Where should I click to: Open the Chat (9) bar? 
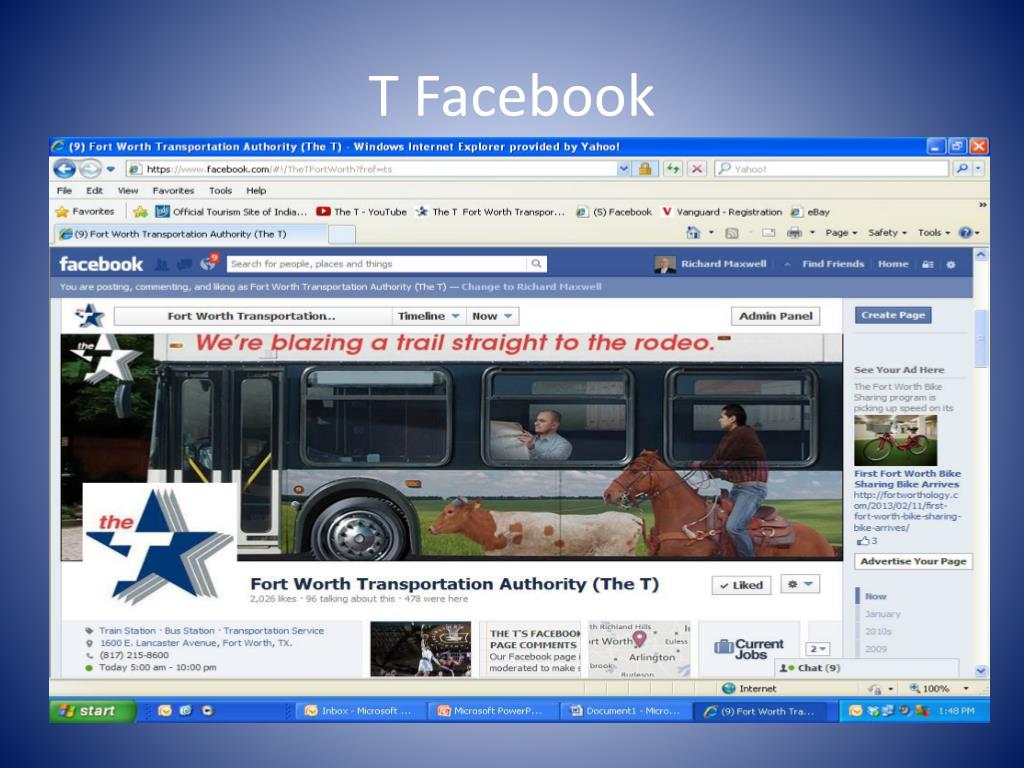coord(867,668)
